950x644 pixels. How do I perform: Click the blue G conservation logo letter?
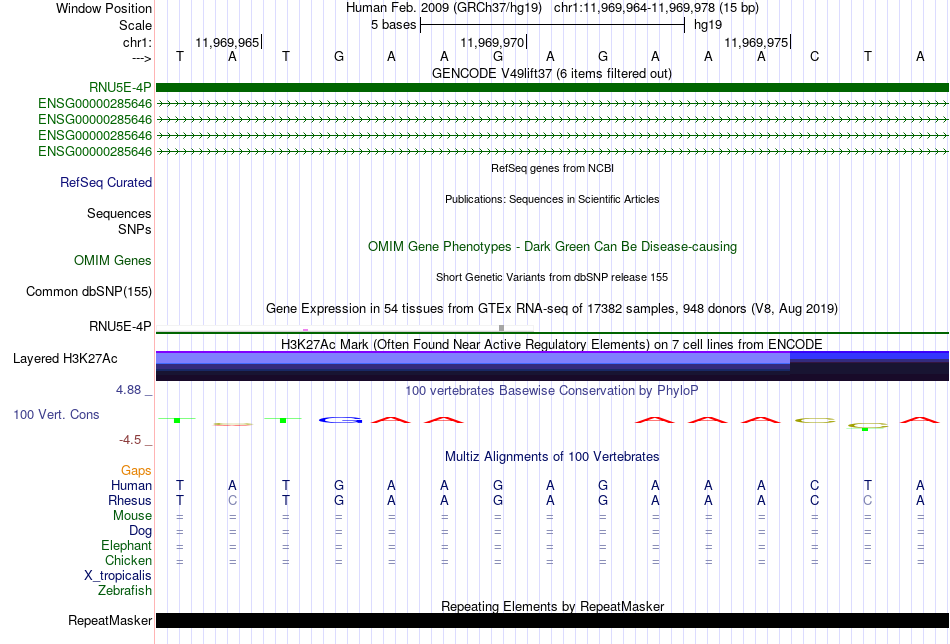click(340, 419)
